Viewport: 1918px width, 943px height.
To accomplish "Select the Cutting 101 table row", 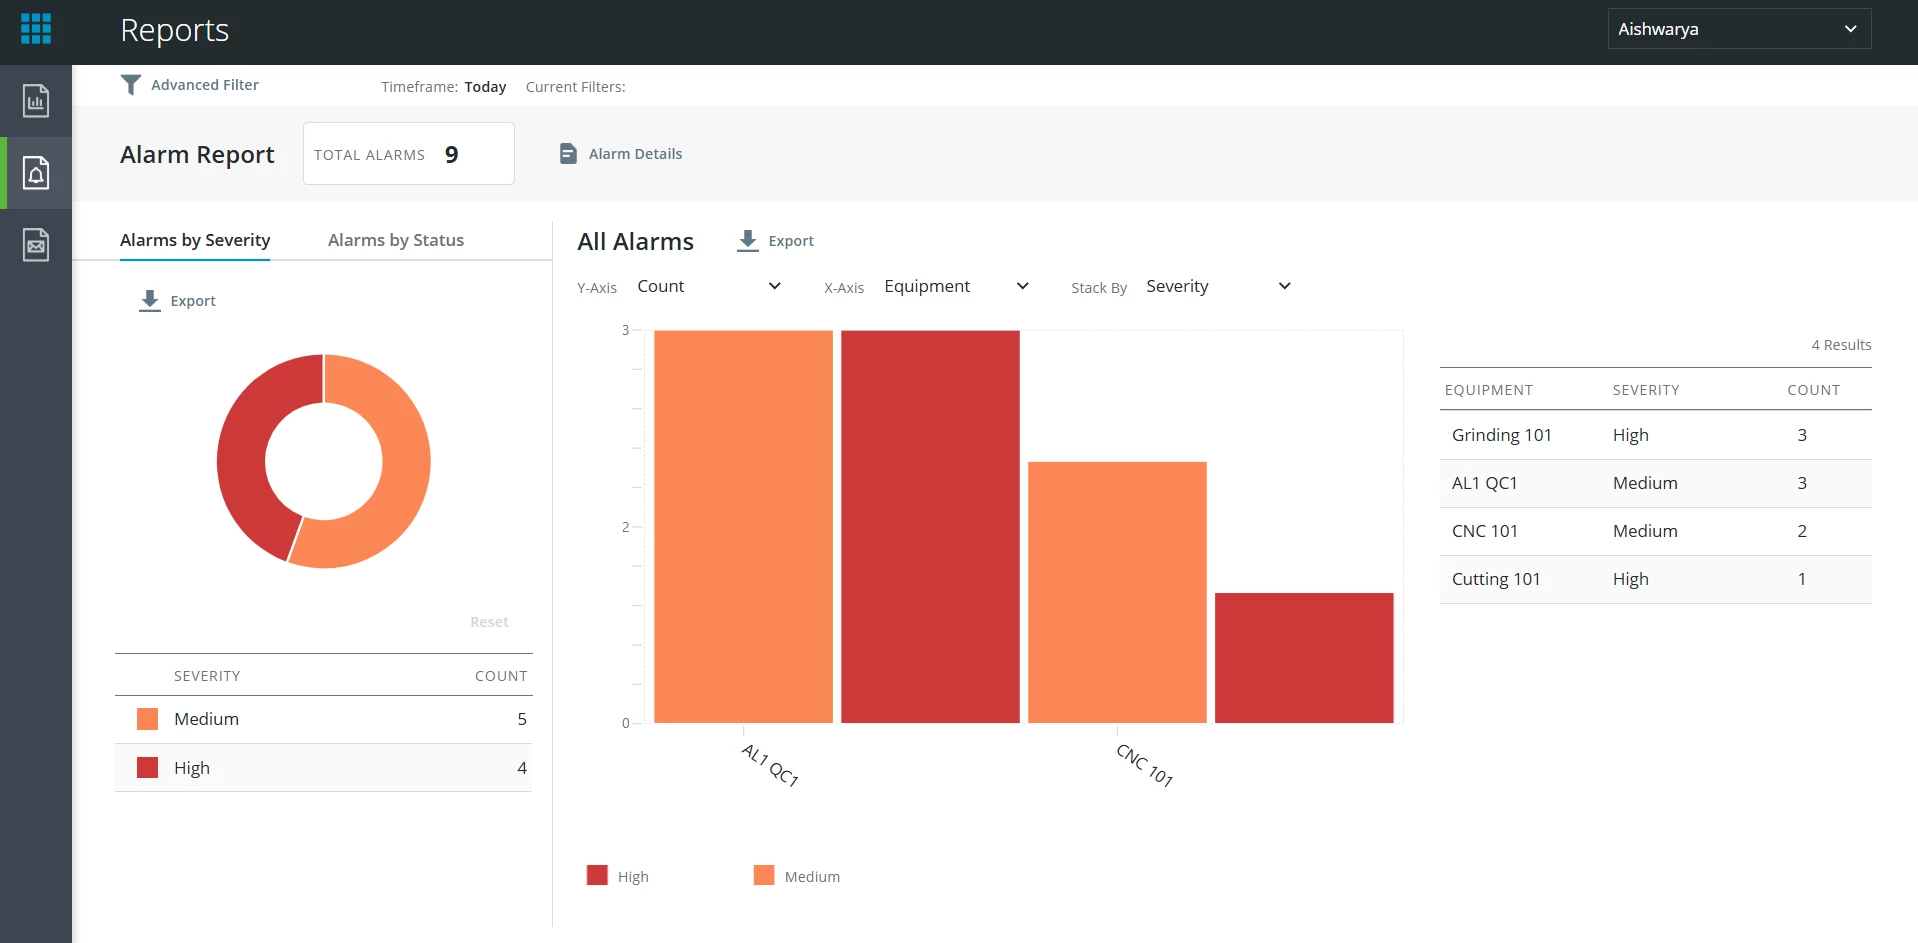I will pos(1656,579).
